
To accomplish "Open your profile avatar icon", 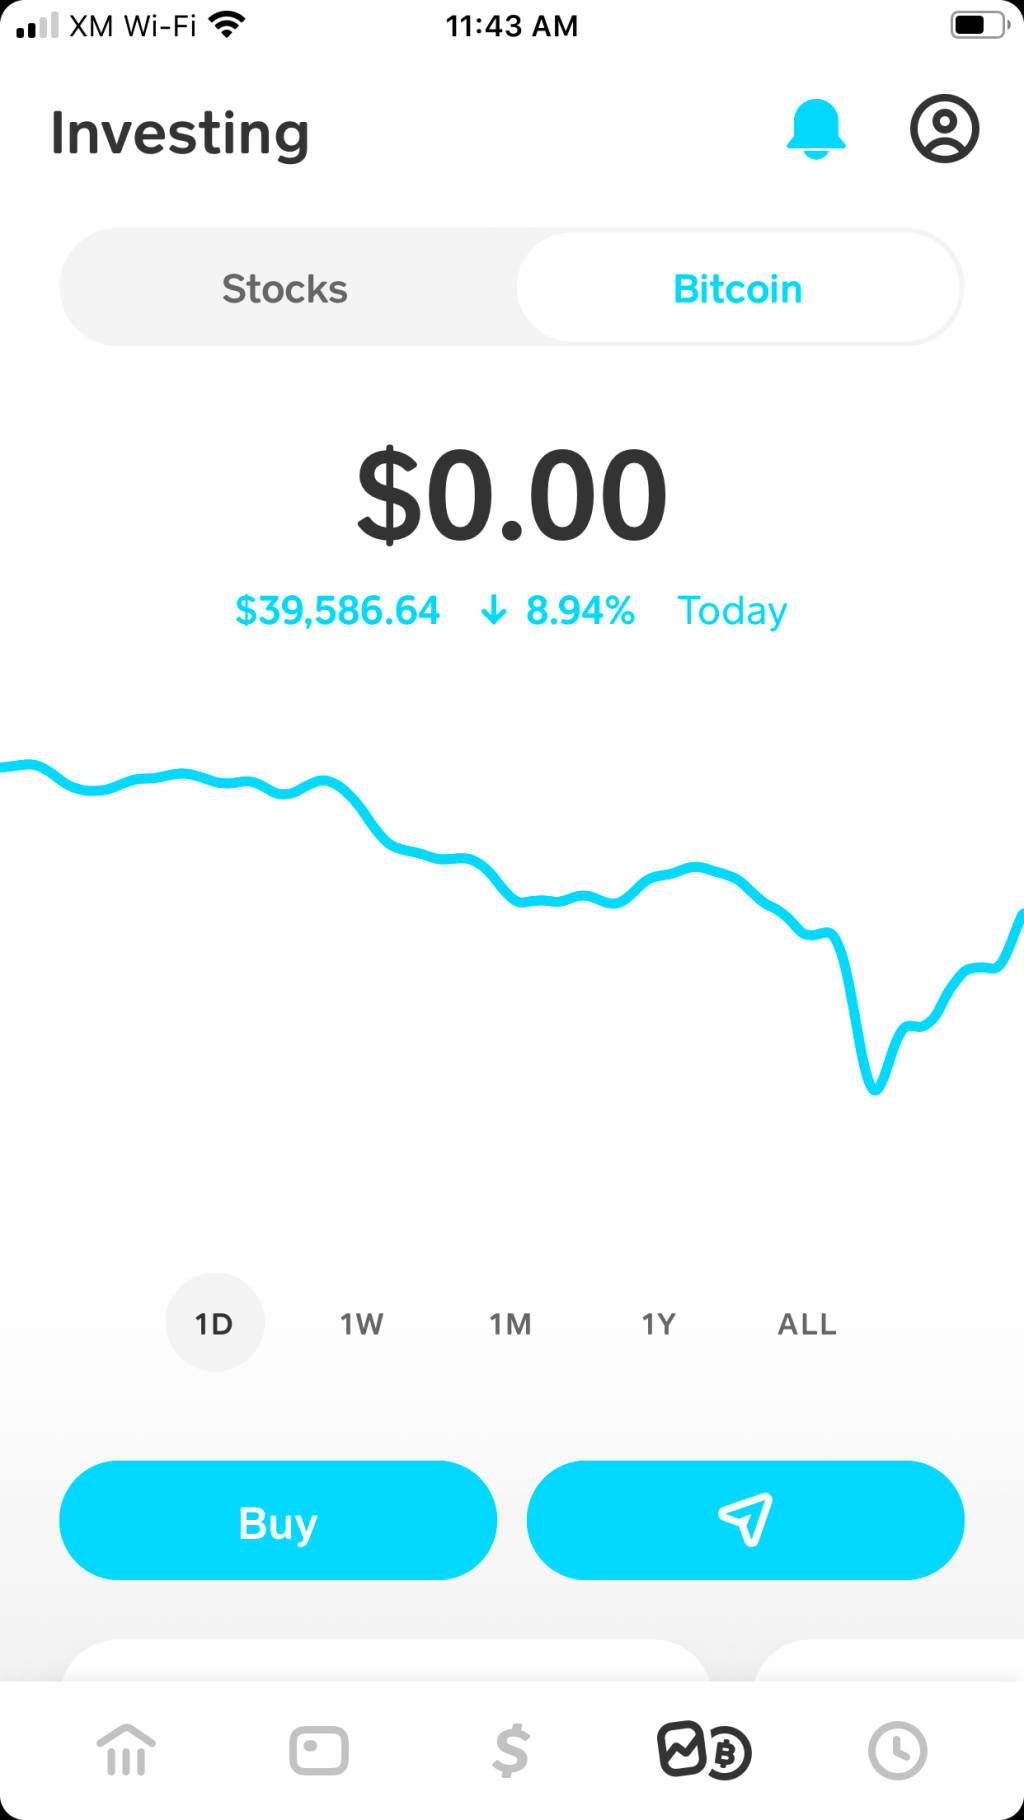I will [x=943, y=128].
